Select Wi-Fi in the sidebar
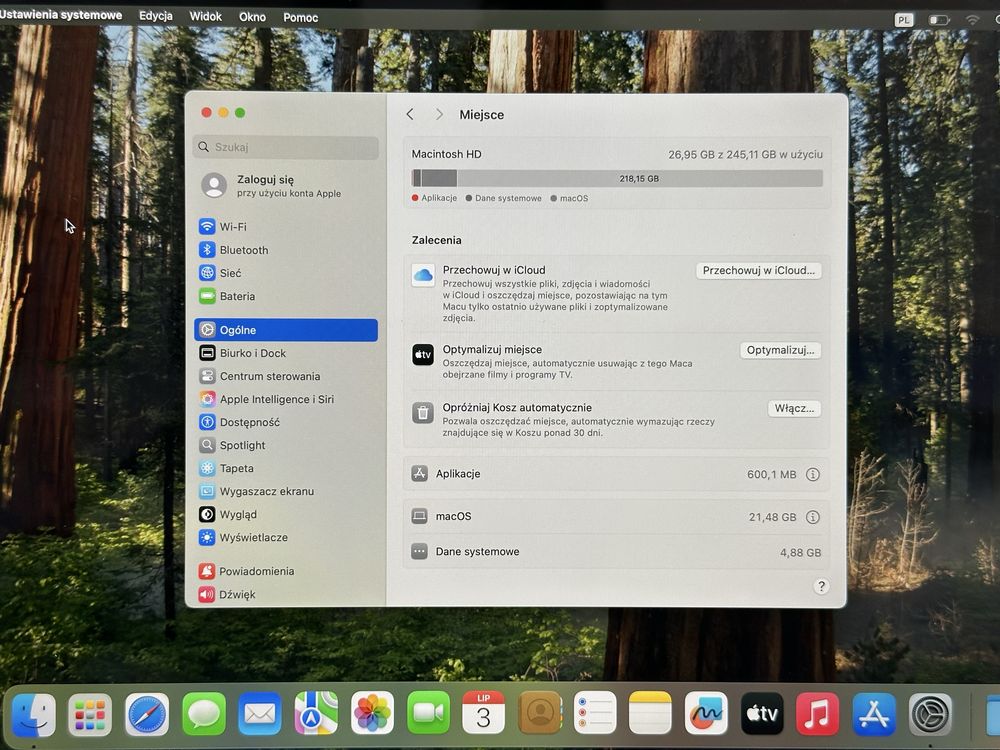 (286, 226)
